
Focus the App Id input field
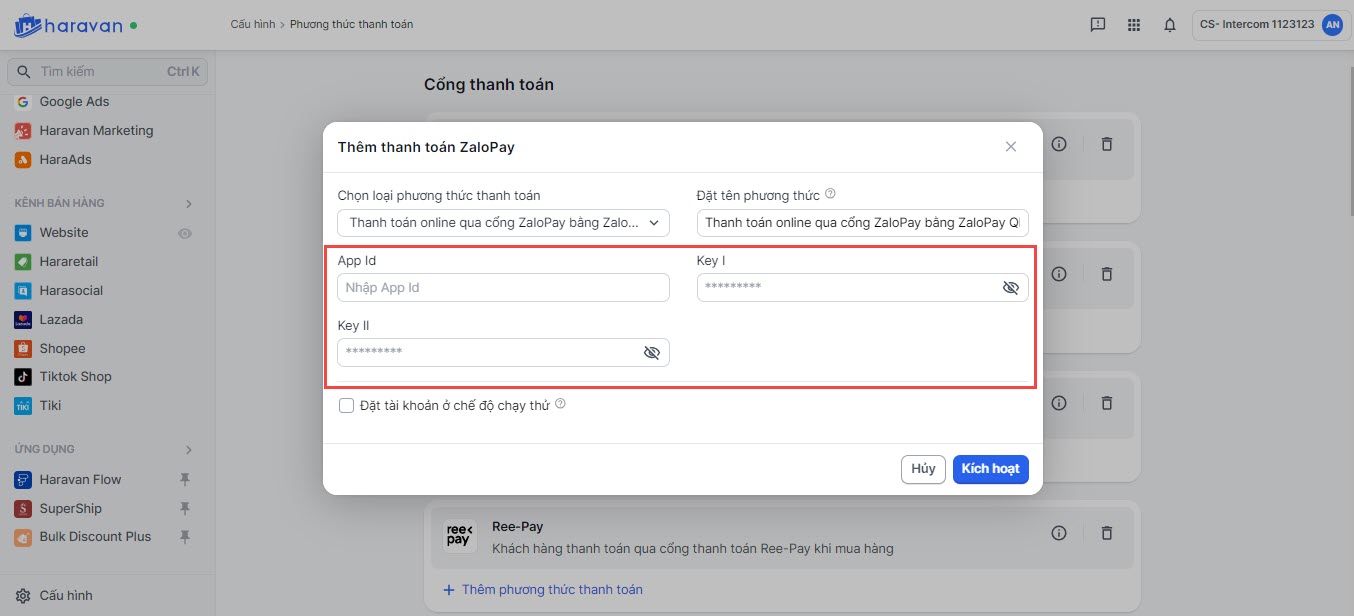503,288
